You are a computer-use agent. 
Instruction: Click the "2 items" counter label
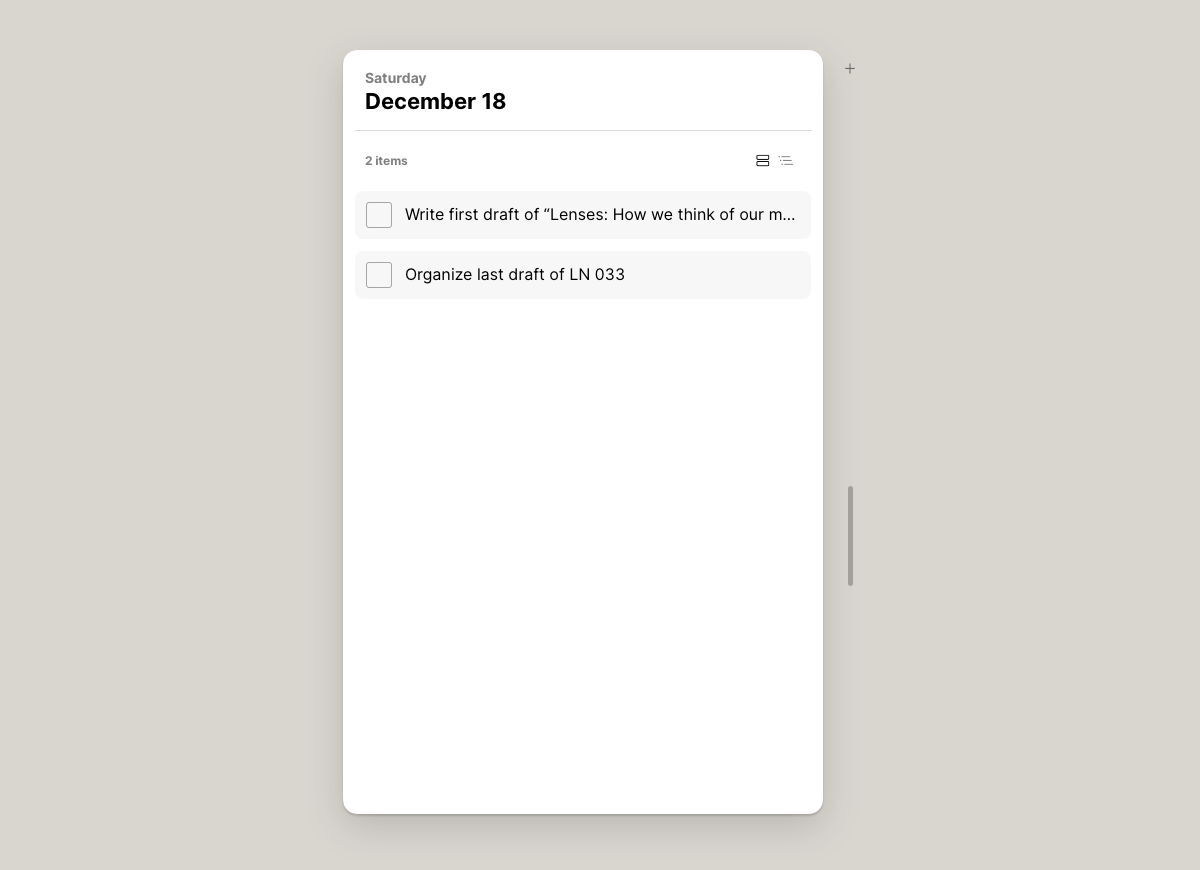pos(386,161)
